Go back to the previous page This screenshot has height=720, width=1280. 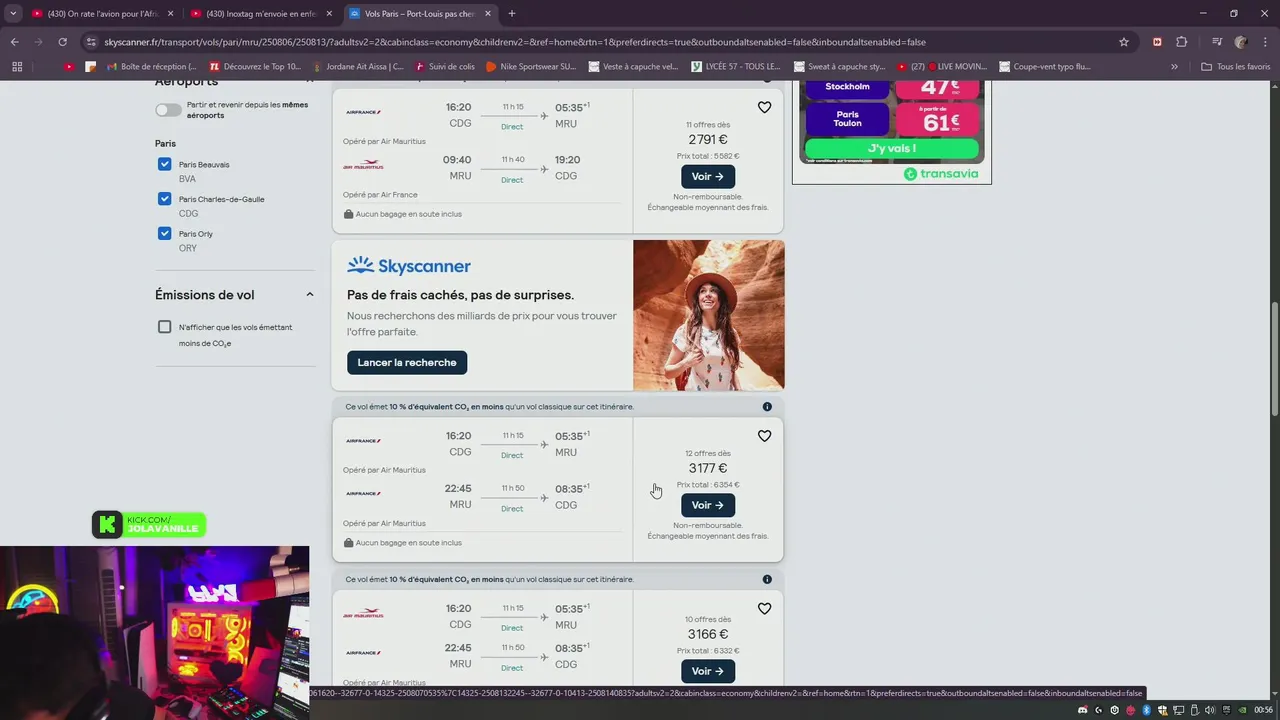[x=14, y=42]
